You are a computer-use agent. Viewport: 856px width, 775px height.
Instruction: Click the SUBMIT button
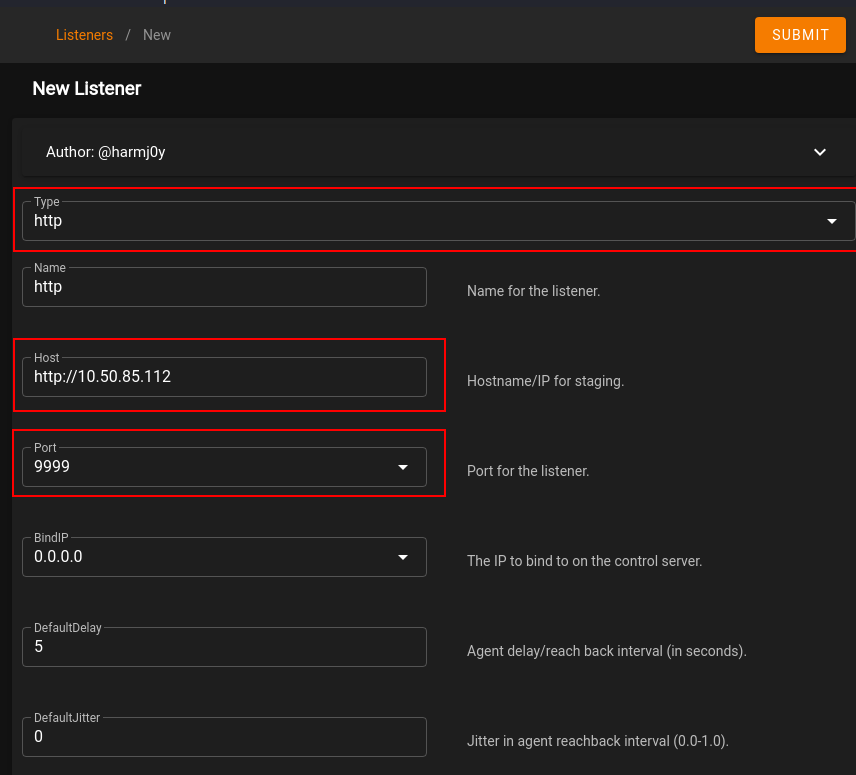click(800, 35)
